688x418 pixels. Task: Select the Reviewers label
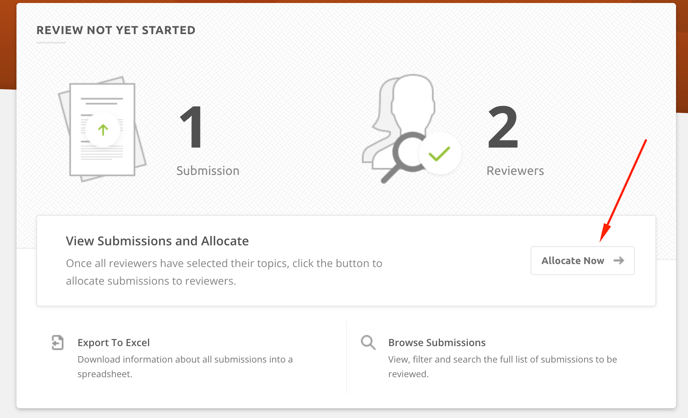515,171
